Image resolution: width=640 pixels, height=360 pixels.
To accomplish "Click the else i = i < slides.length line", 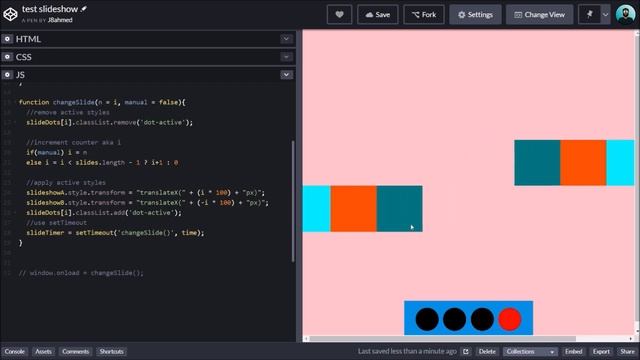I will 102,162.
